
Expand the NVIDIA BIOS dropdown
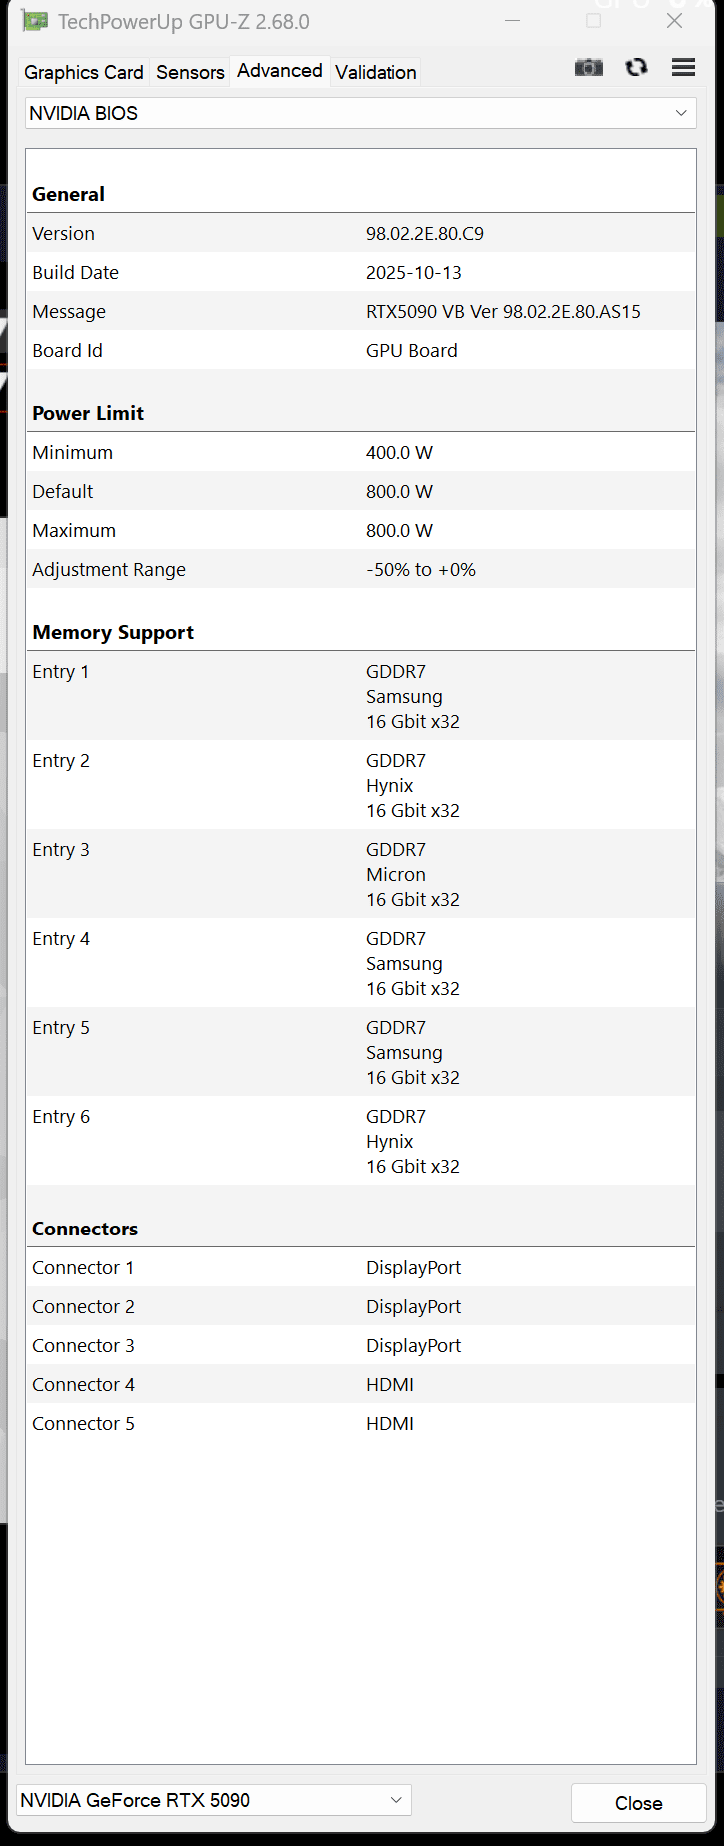[360, 113]
